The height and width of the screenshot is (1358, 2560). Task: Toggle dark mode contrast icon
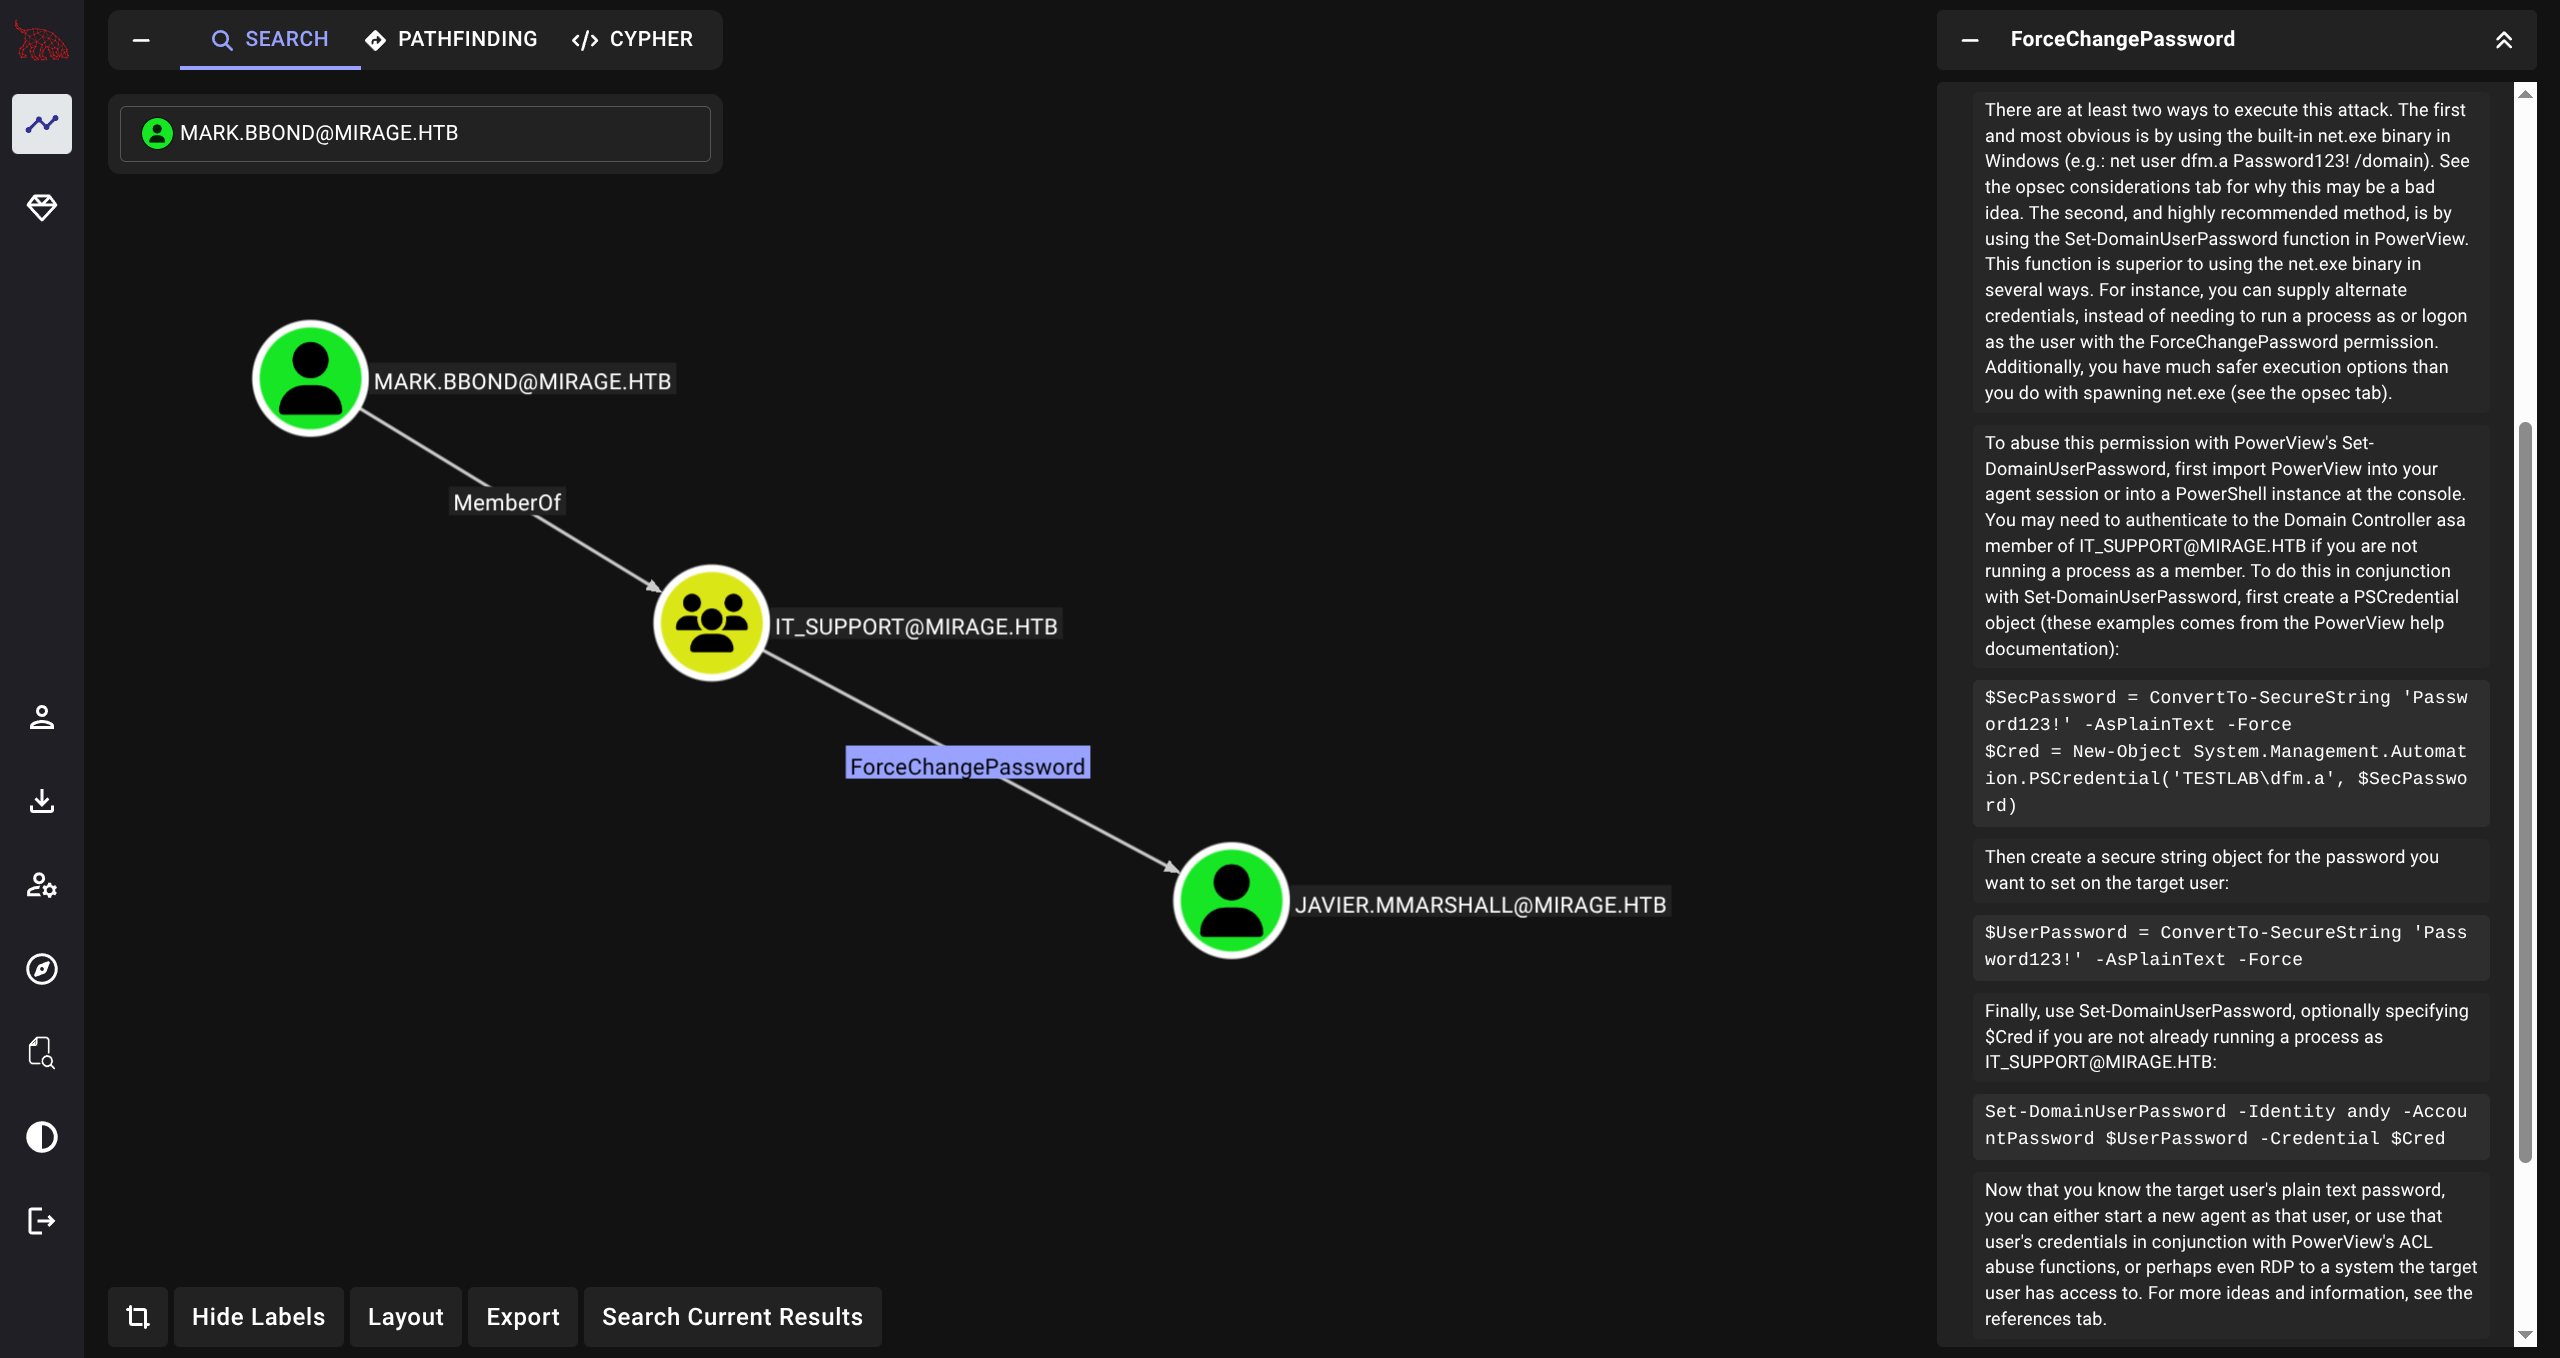[41, 1137]
